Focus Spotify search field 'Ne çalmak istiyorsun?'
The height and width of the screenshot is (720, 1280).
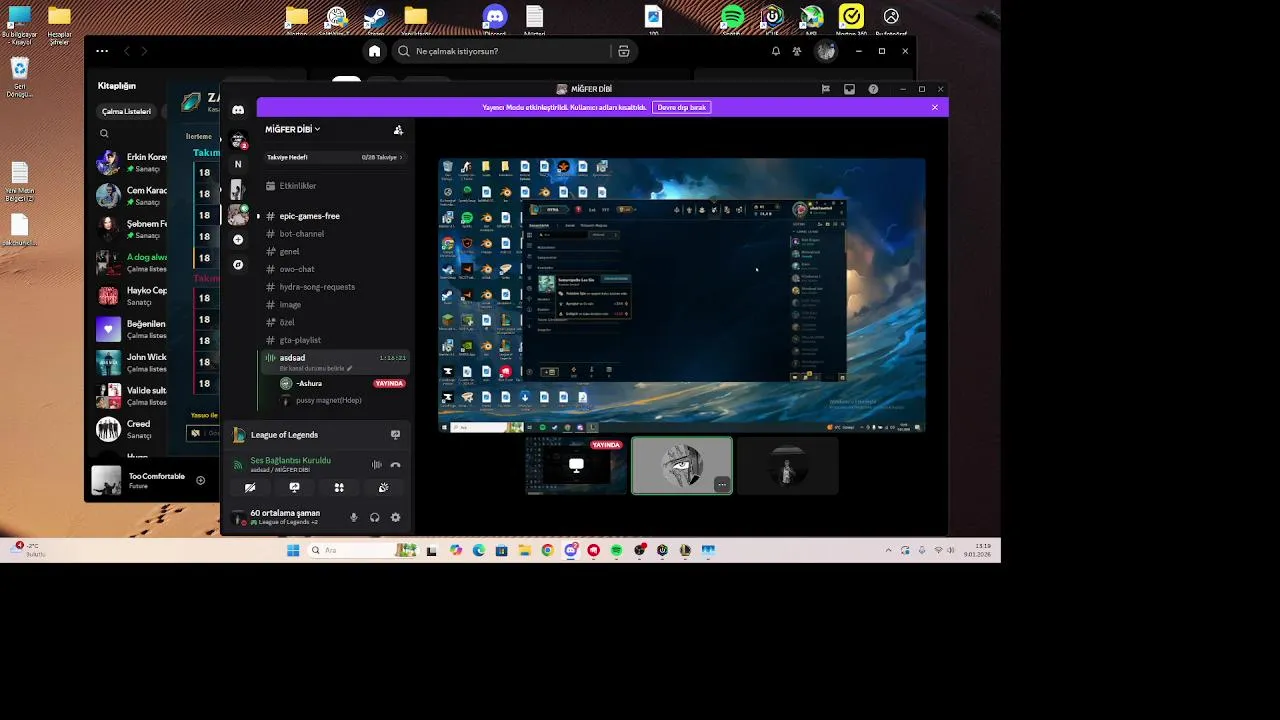[x=500, y=51]
